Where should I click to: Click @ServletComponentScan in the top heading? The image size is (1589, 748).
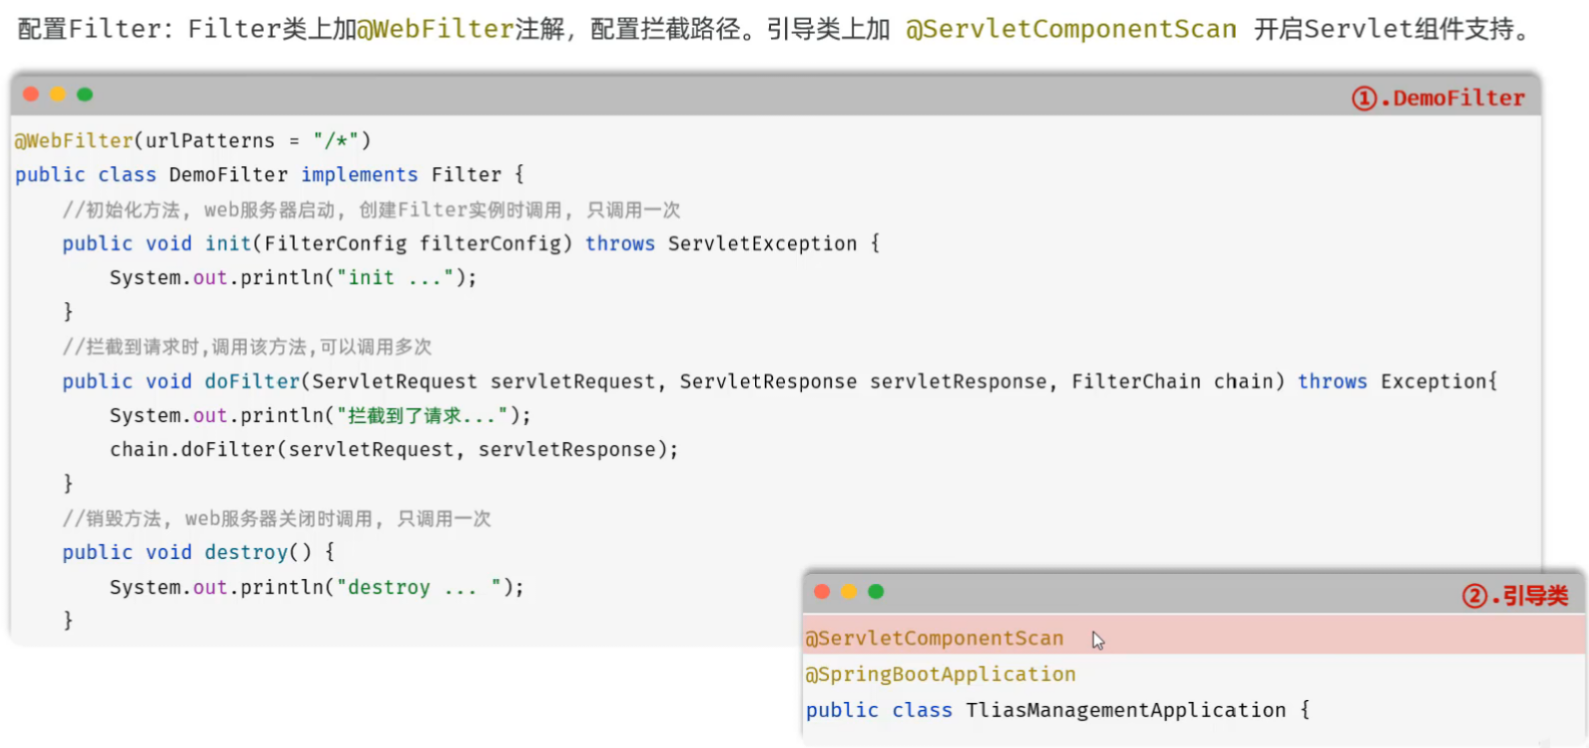[1071, 29]
